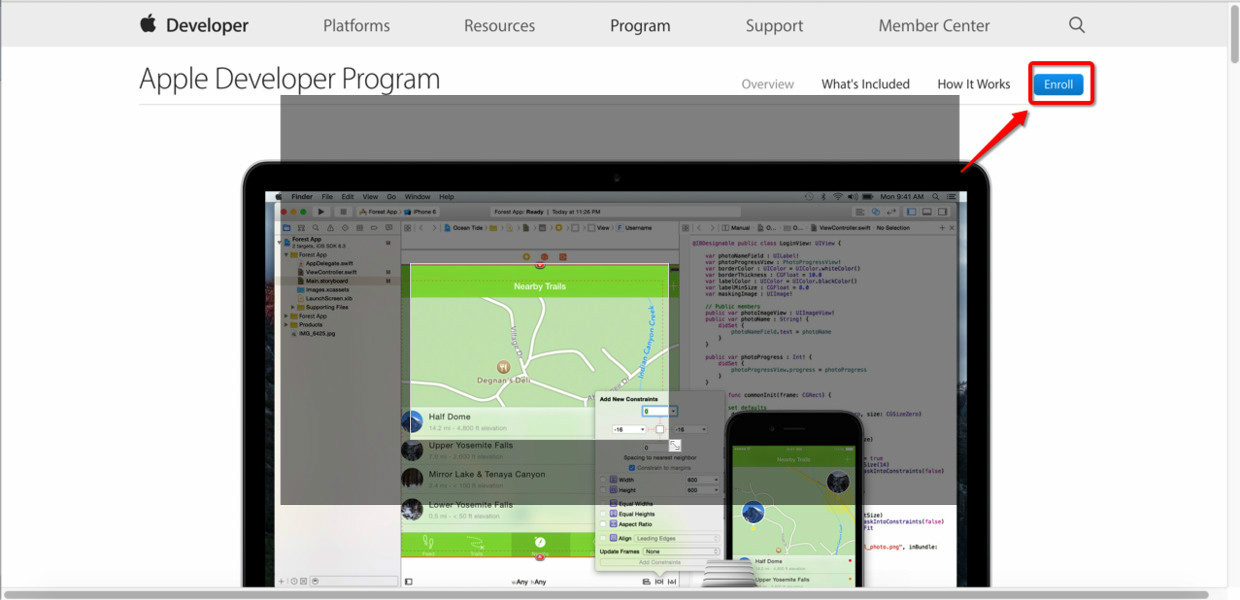Open the How It Works page
The width and height of the screenshot is (1240, 600).
pos(973,84)
